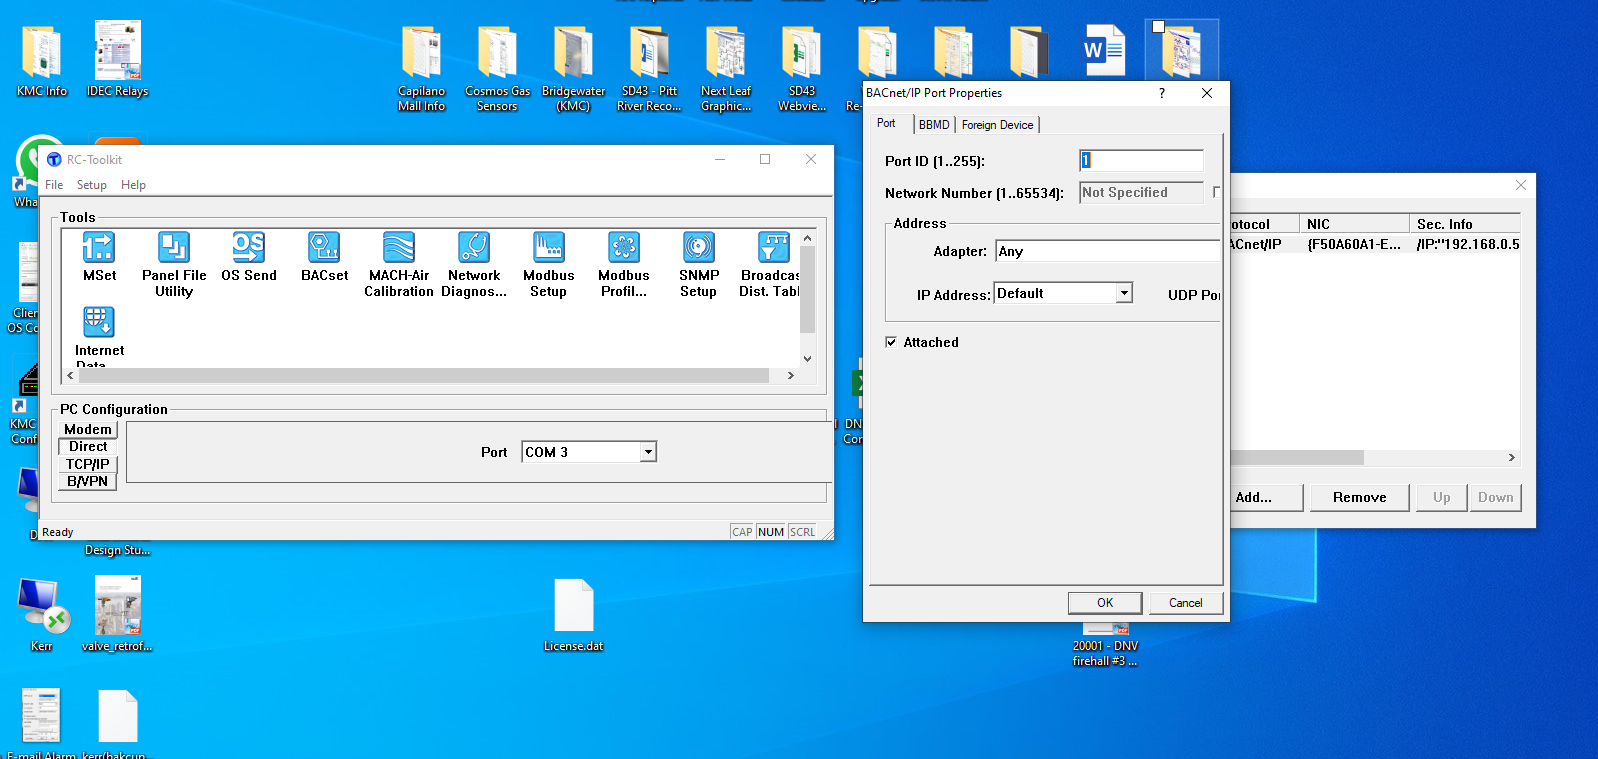Select the BACnet/IP row in port list

pyautogui.click(x=1375, y=244)
